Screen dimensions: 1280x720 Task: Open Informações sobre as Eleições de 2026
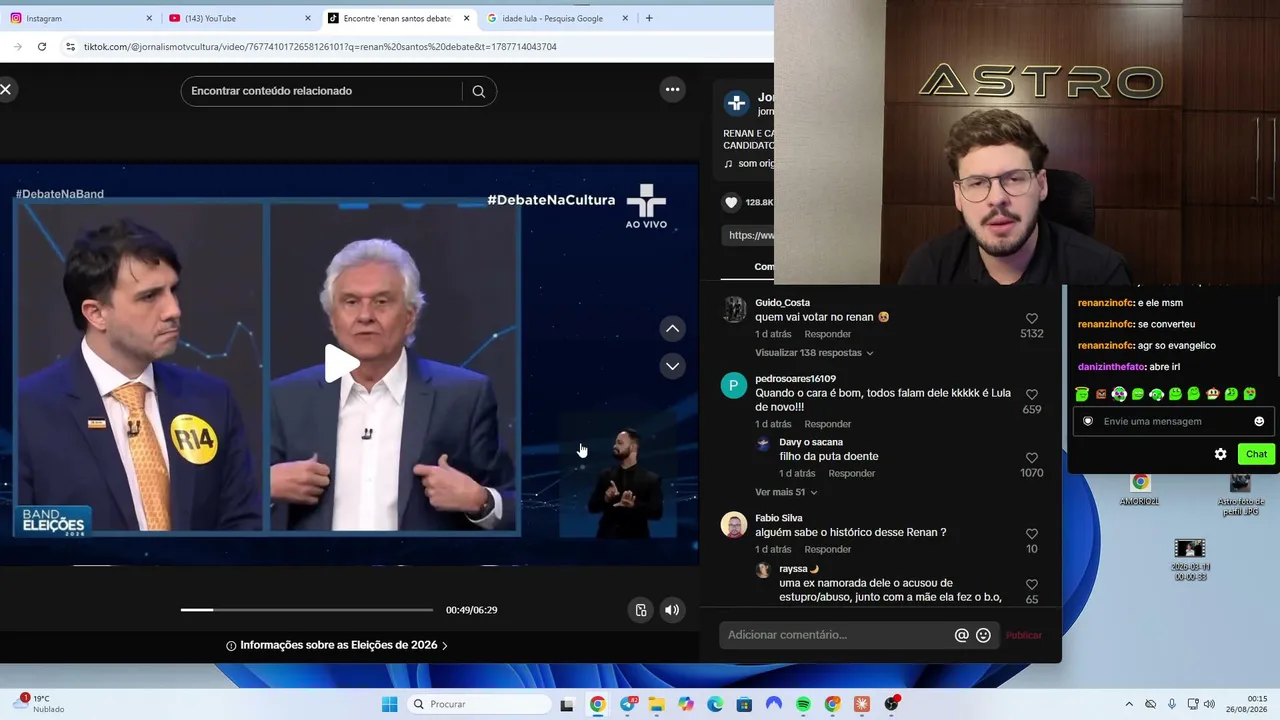coord(338,646)
